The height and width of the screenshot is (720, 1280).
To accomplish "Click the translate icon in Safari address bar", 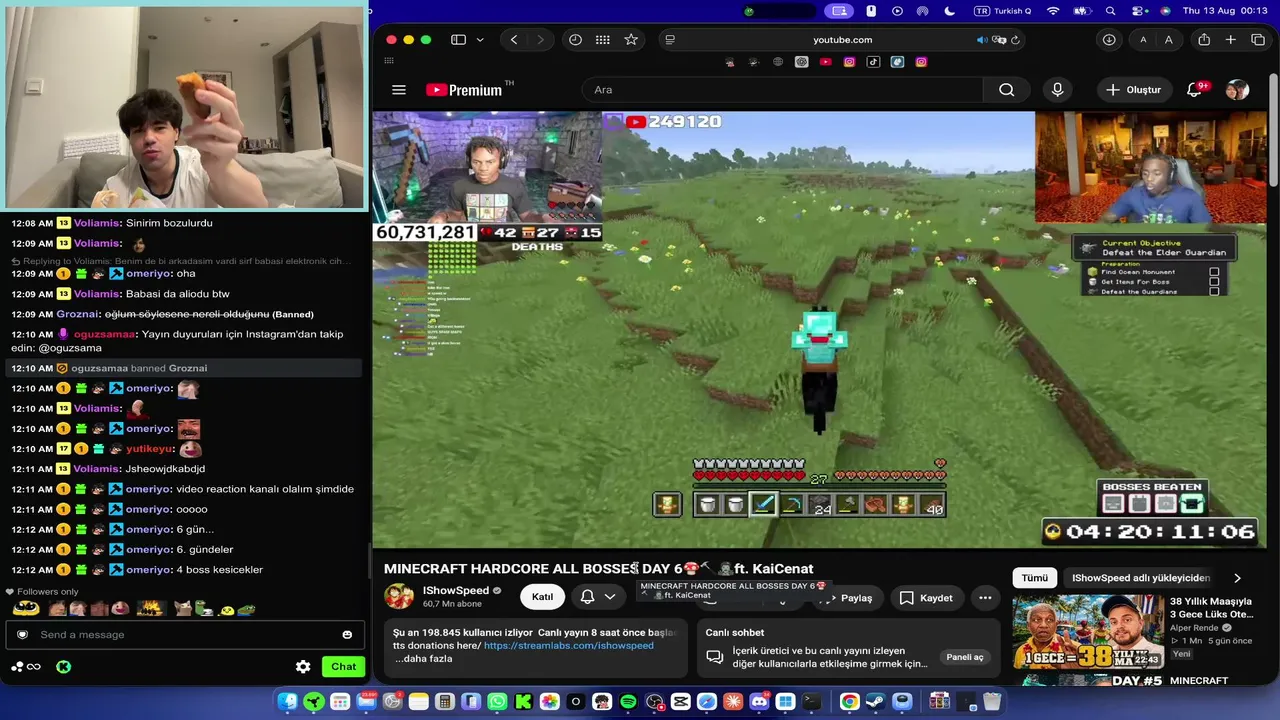I will pos(1000,40).
